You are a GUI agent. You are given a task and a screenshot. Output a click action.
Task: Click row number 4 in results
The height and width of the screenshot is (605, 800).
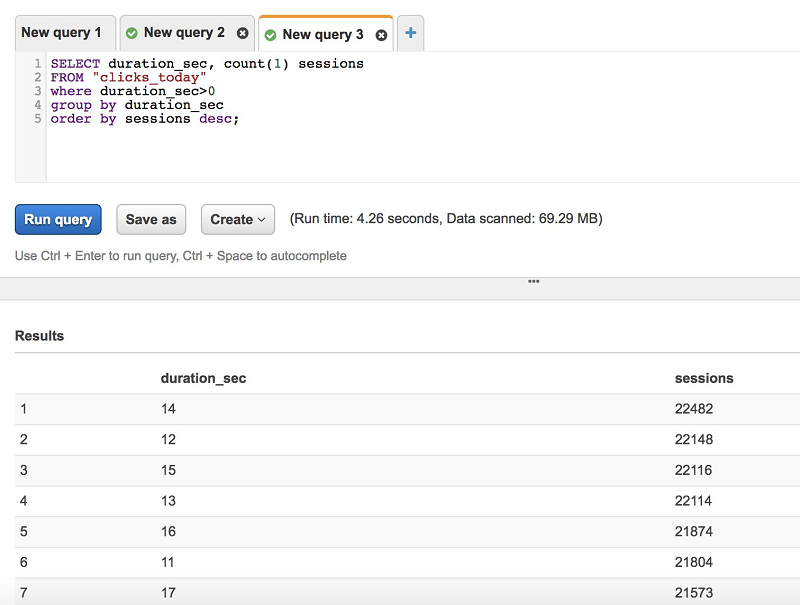pyautogui.click(x=23, y=501)
